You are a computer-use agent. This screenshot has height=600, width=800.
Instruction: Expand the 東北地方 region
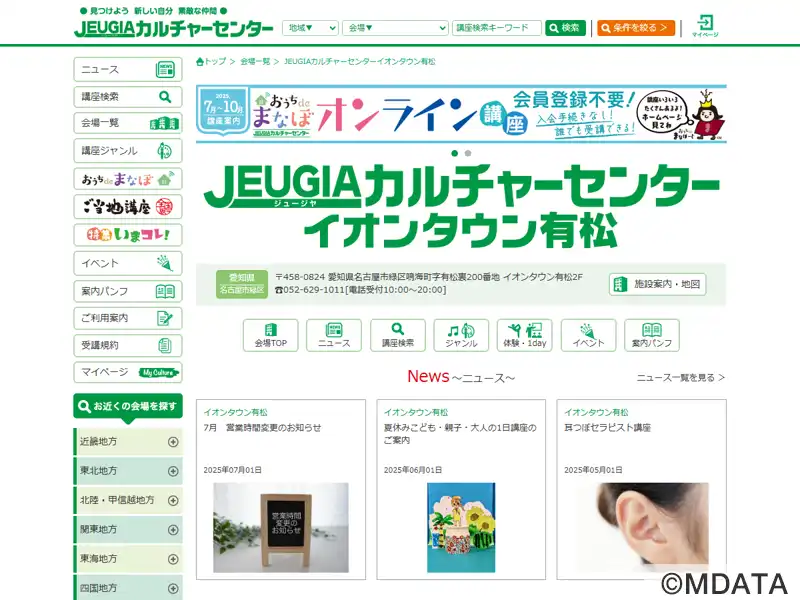tap(173, 471)
